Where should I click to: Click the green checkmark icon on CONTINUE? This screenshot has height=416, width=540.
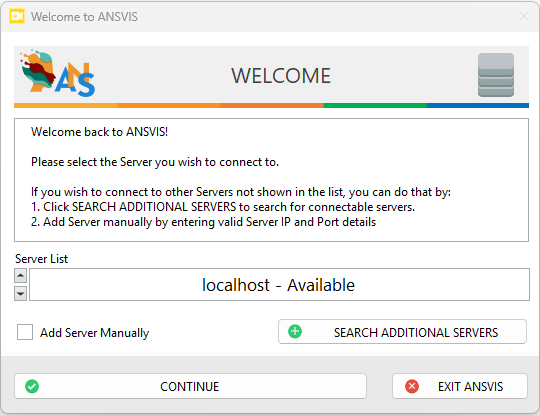pos(32,386)
